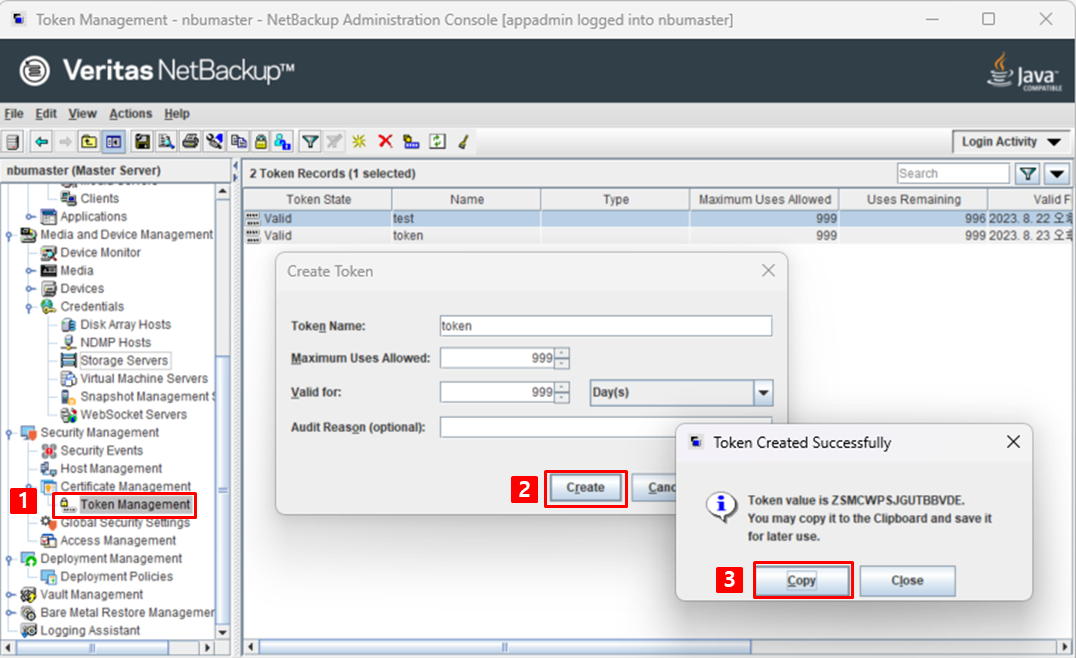Screen dimensions: 1076x658
Task: Collapse the Credentials tree node
Action: click(x=29, y=307)
